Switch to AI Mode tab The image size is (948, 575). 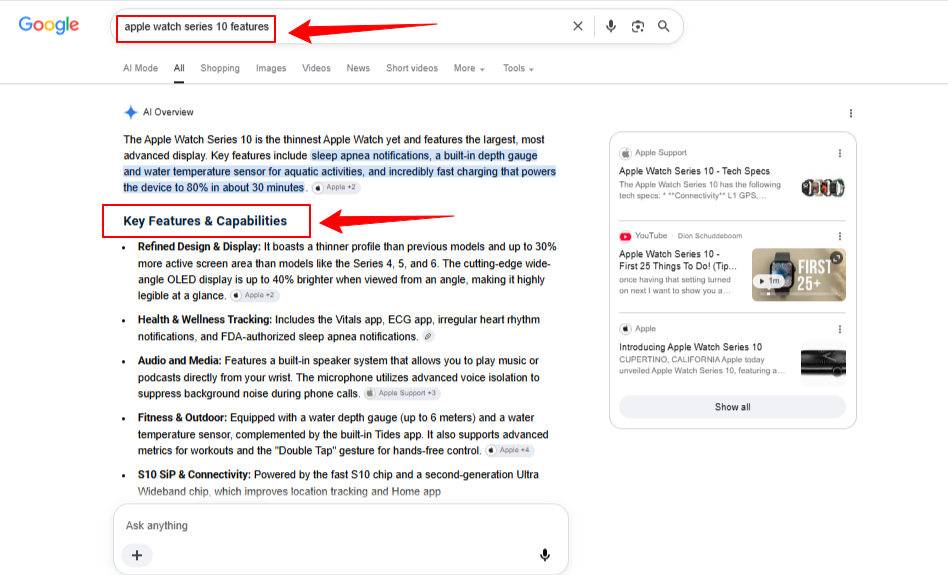coord(140,68)
